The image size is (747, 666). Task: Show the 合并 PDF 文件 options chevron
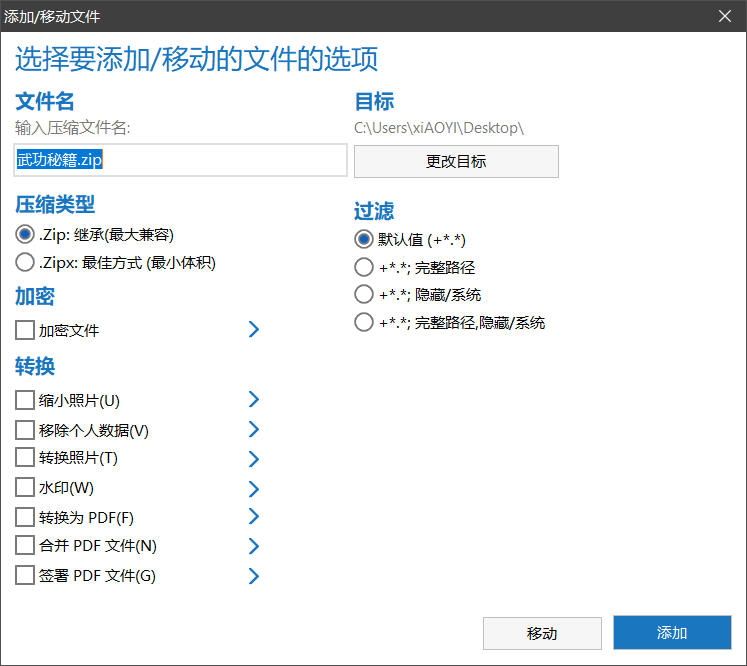[x=254, y=546]
